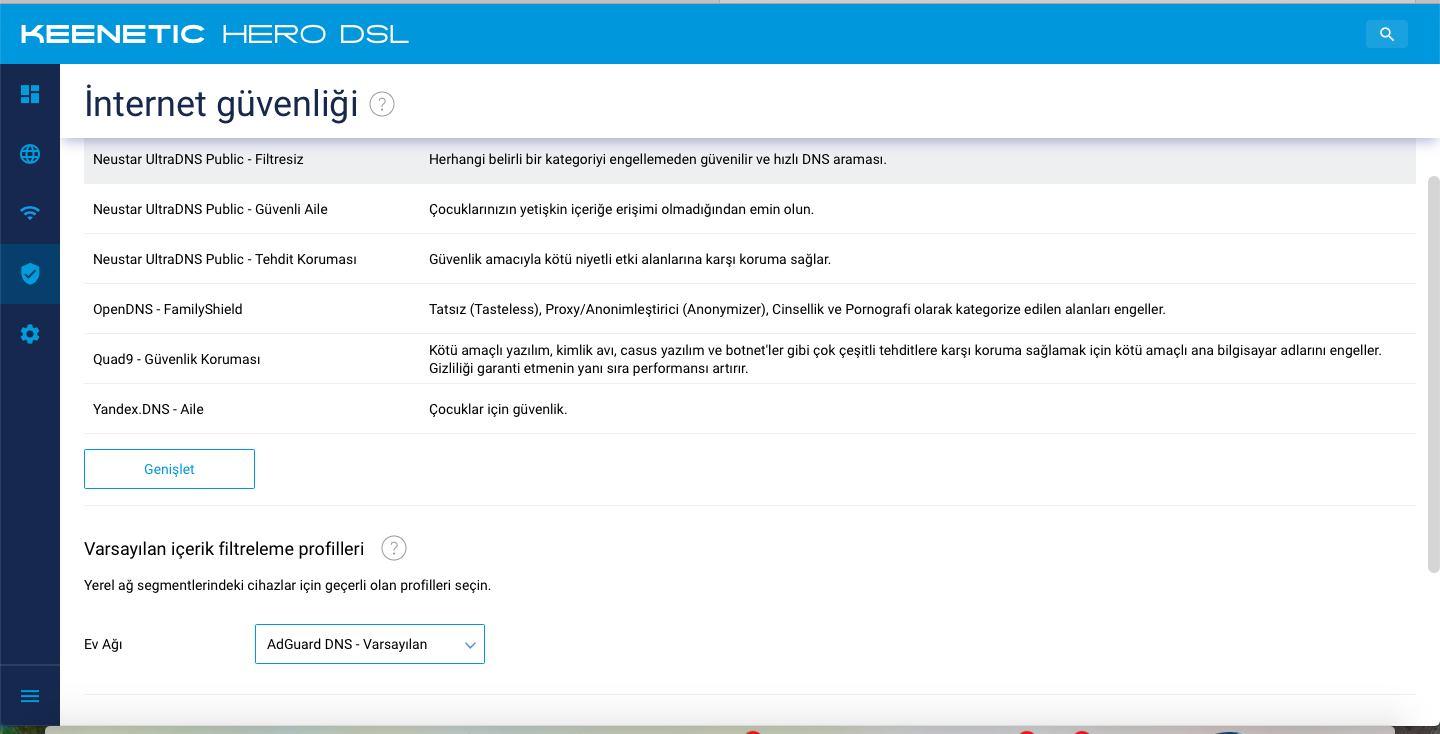1440x734 pixels.
Task: Click Quad9 description about 'Kötü amaçlı yazılım'
Action: click(x=905, y=359)
